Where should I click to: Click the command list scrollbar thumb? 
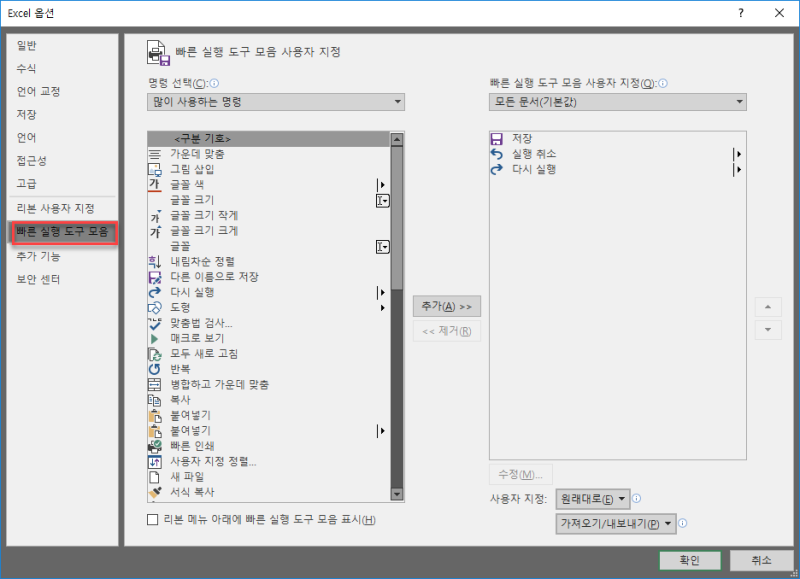tap(397, 219)
